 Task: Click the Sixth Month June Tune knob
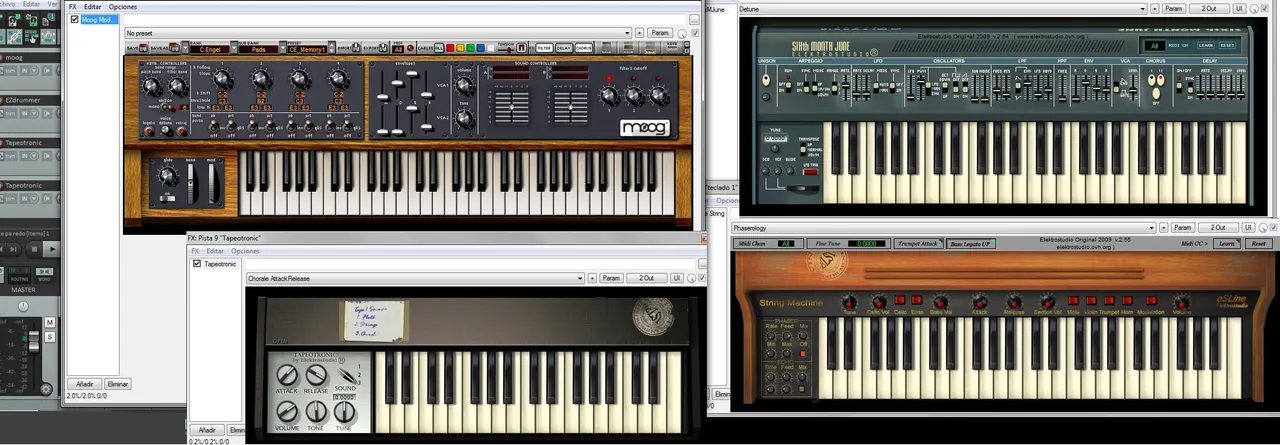coord(775,148)
